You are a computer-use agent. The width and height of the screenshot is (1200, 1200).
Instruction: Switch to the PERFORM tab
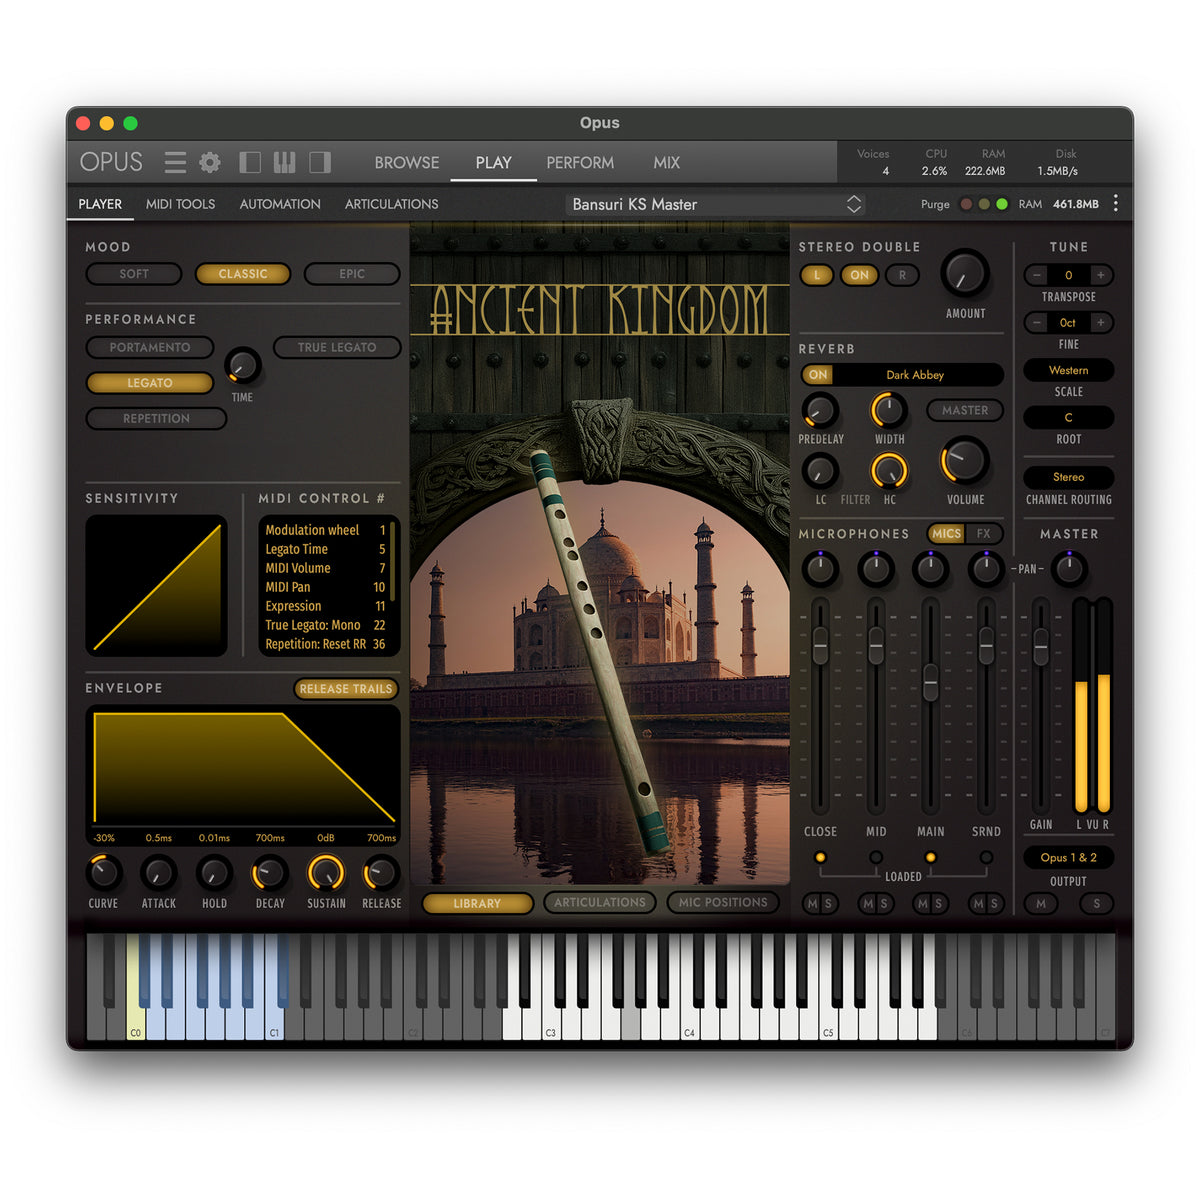point(580,162)
